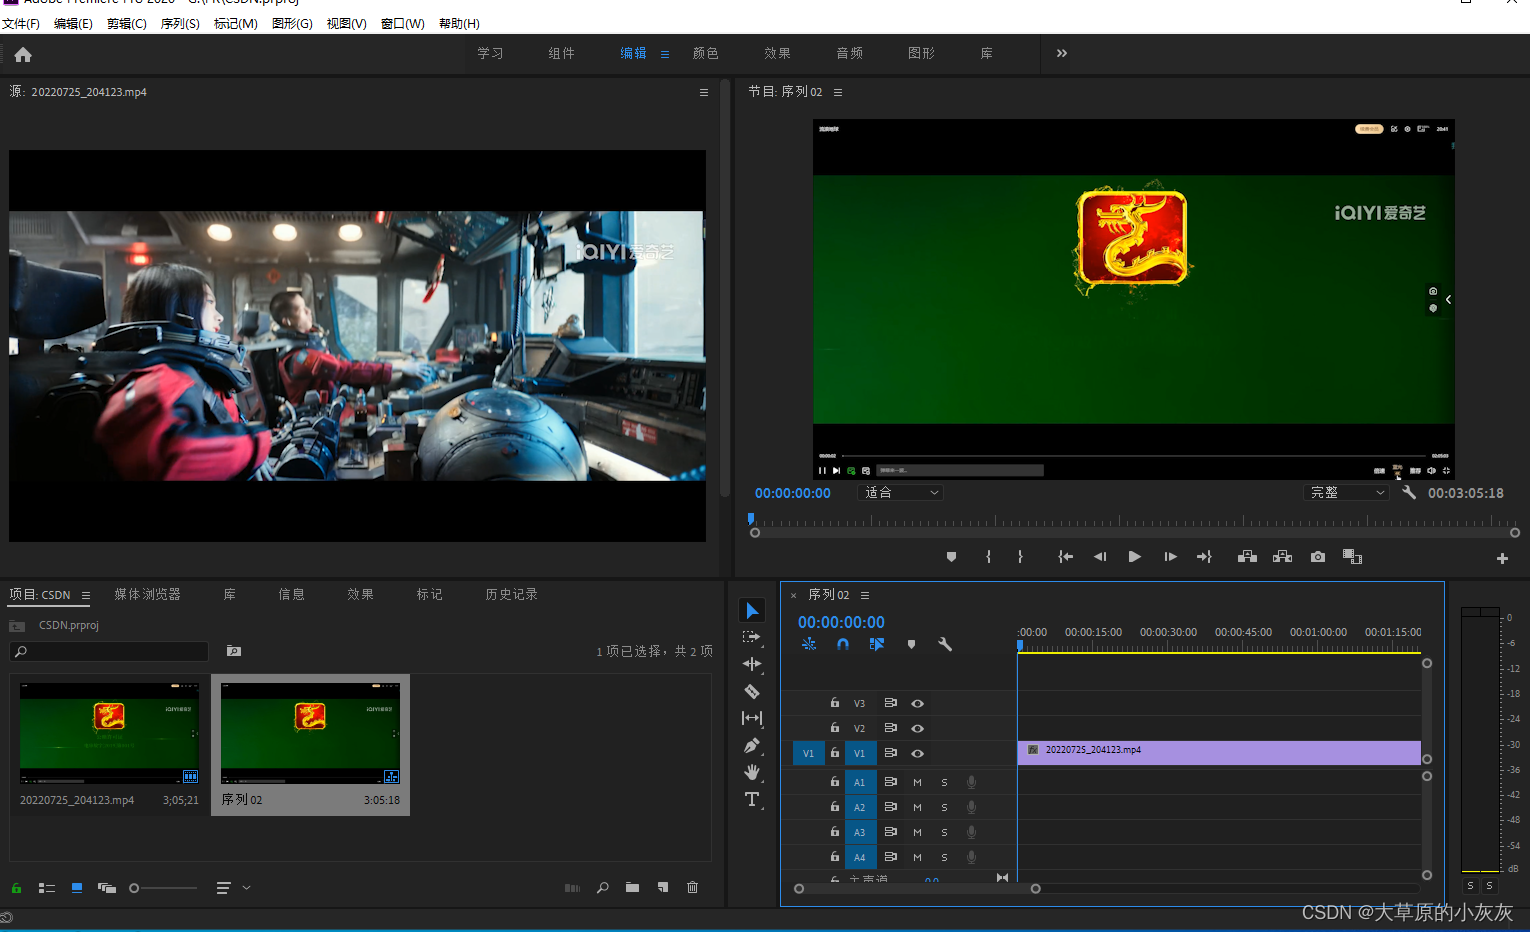Mute audio track A1
Image resolution: width=1530 pixels, height=932 pixels.
917,782
